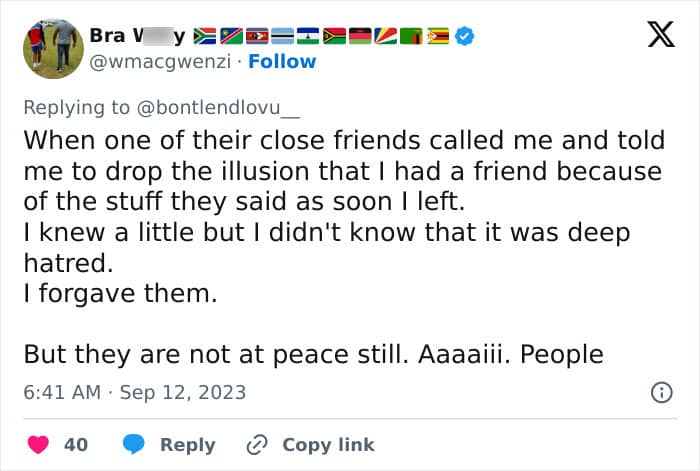Click the chain link copy icon
The width and height of the screenshot is (700, 471).
click(257, 445)
